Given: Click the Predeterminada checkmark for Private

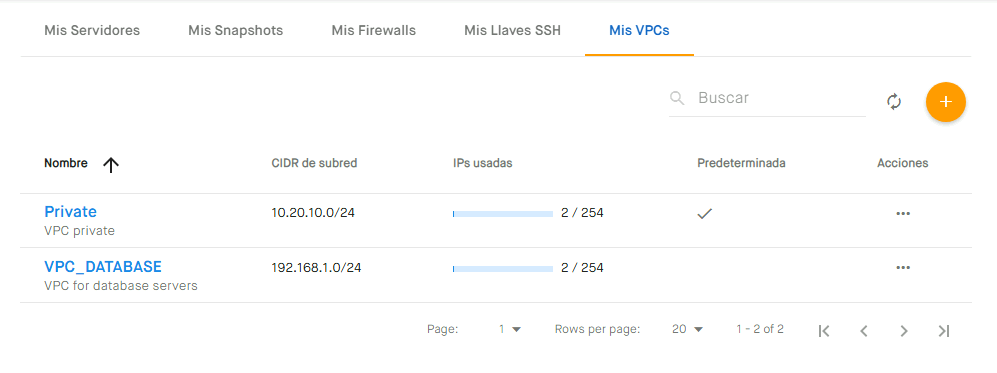Looking at the screenshot, I should [705, 214].
